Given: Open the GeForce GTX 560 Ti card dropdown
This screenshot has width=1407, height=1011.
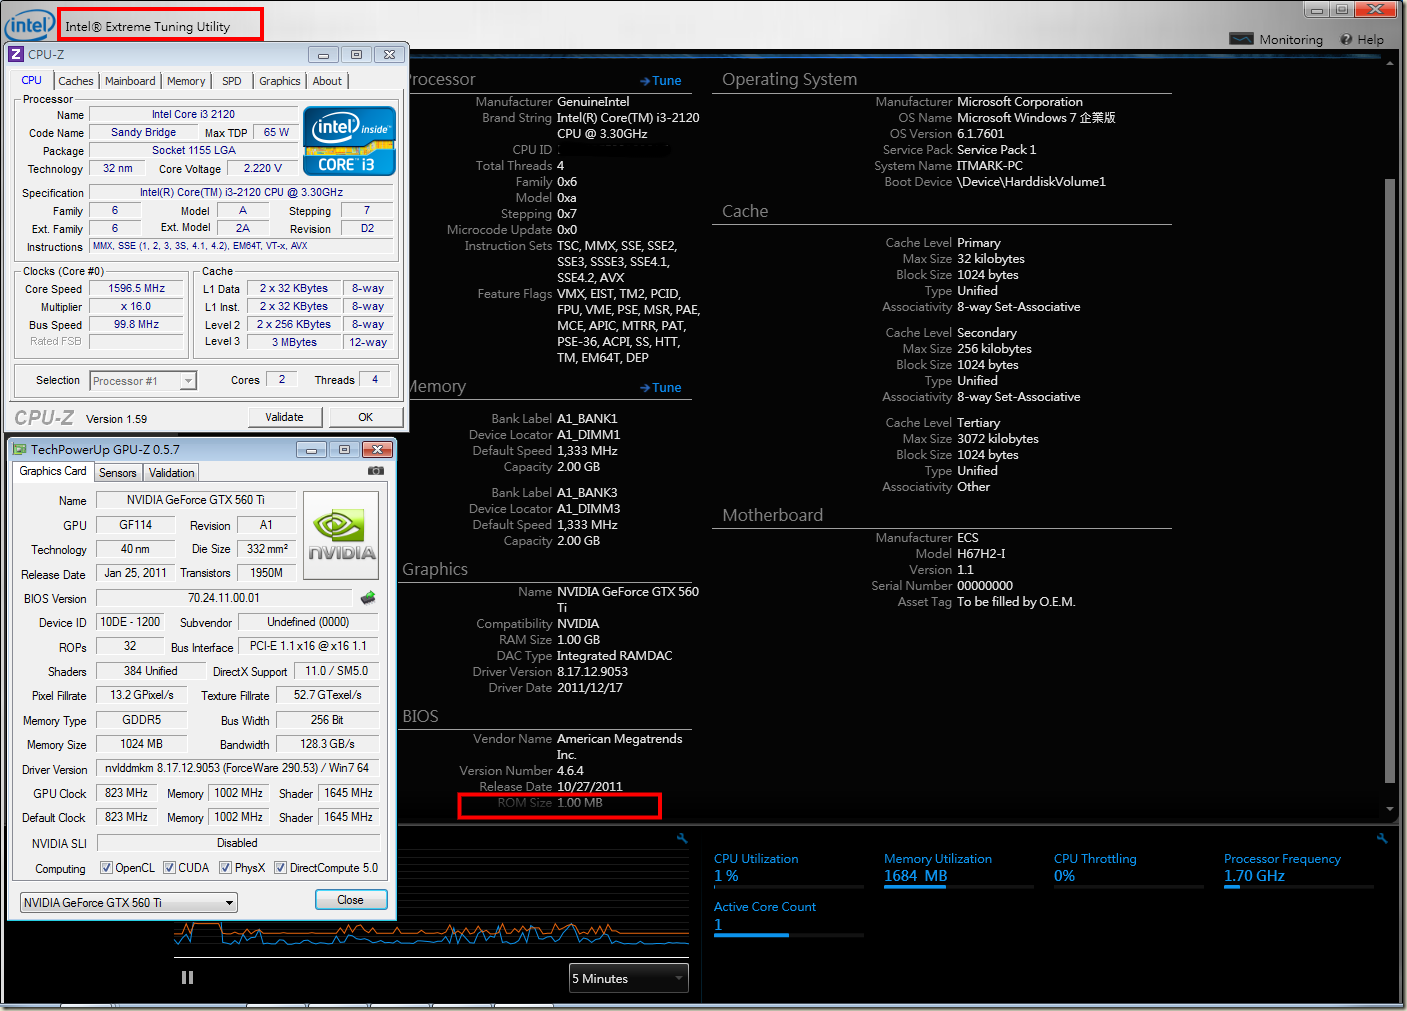Looking at the screenshot, I should [x=129, y=903].
